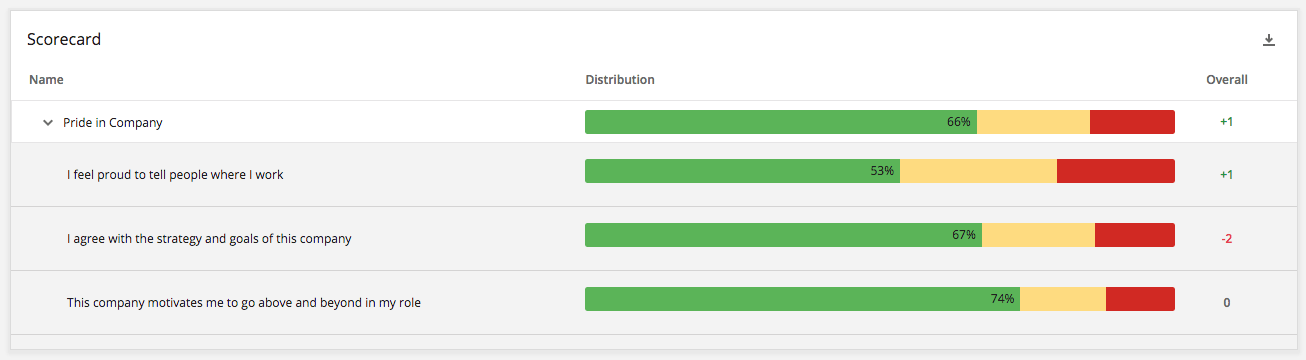Viewport: 1306px width, 360px height.
Task: Sort by the Overall column header
Action: (1227, 79)
